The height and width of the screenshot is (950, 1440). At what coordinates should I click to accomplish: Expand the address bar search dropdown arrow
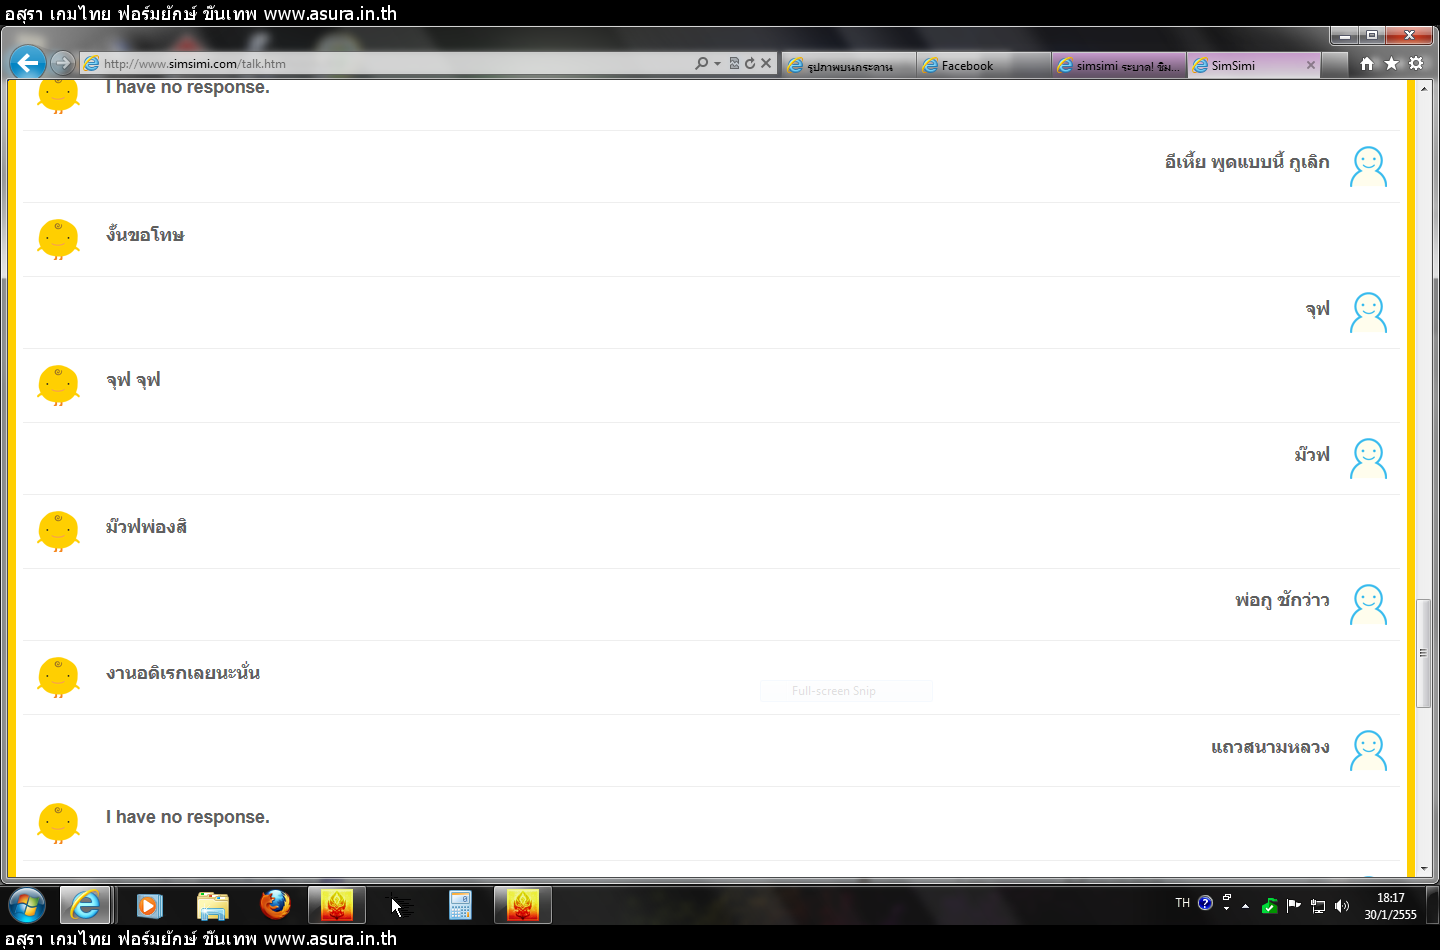[x=717, y=64]
